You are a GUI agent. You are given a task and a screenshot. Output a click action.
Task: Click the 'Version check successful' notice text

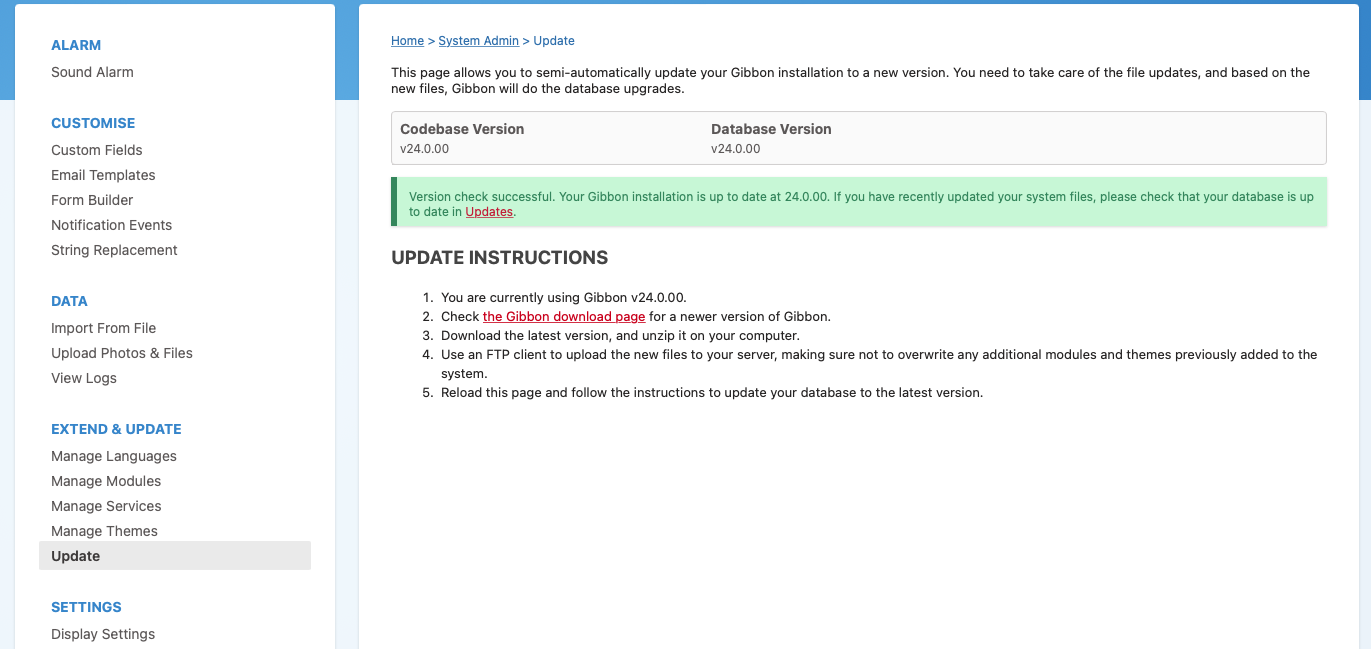tap(861, 204)
